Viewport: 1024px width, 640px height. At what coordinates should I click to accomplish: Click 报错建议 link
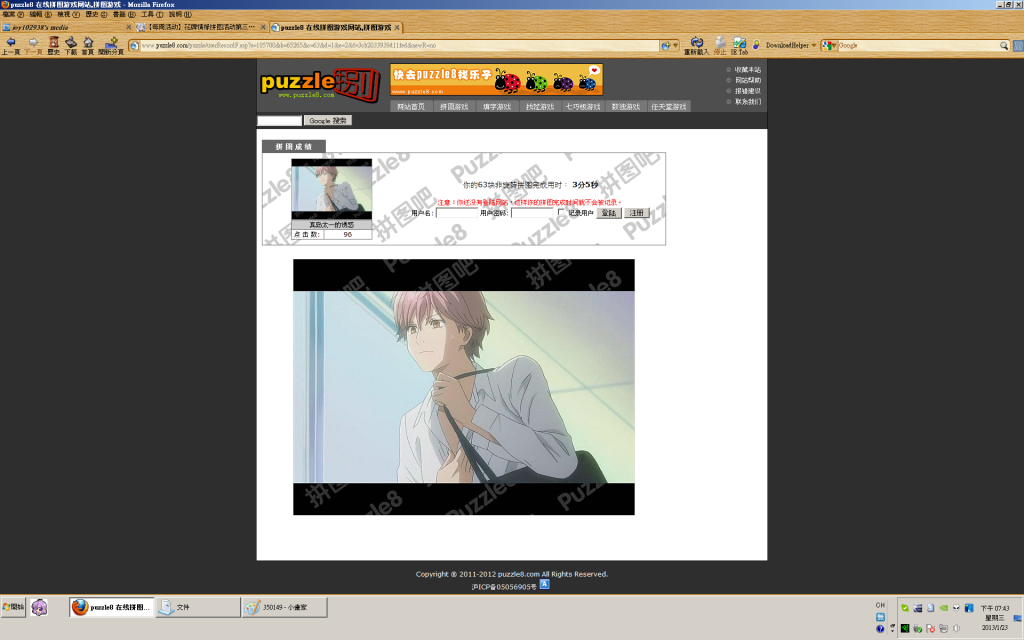[x=748, y=91]
